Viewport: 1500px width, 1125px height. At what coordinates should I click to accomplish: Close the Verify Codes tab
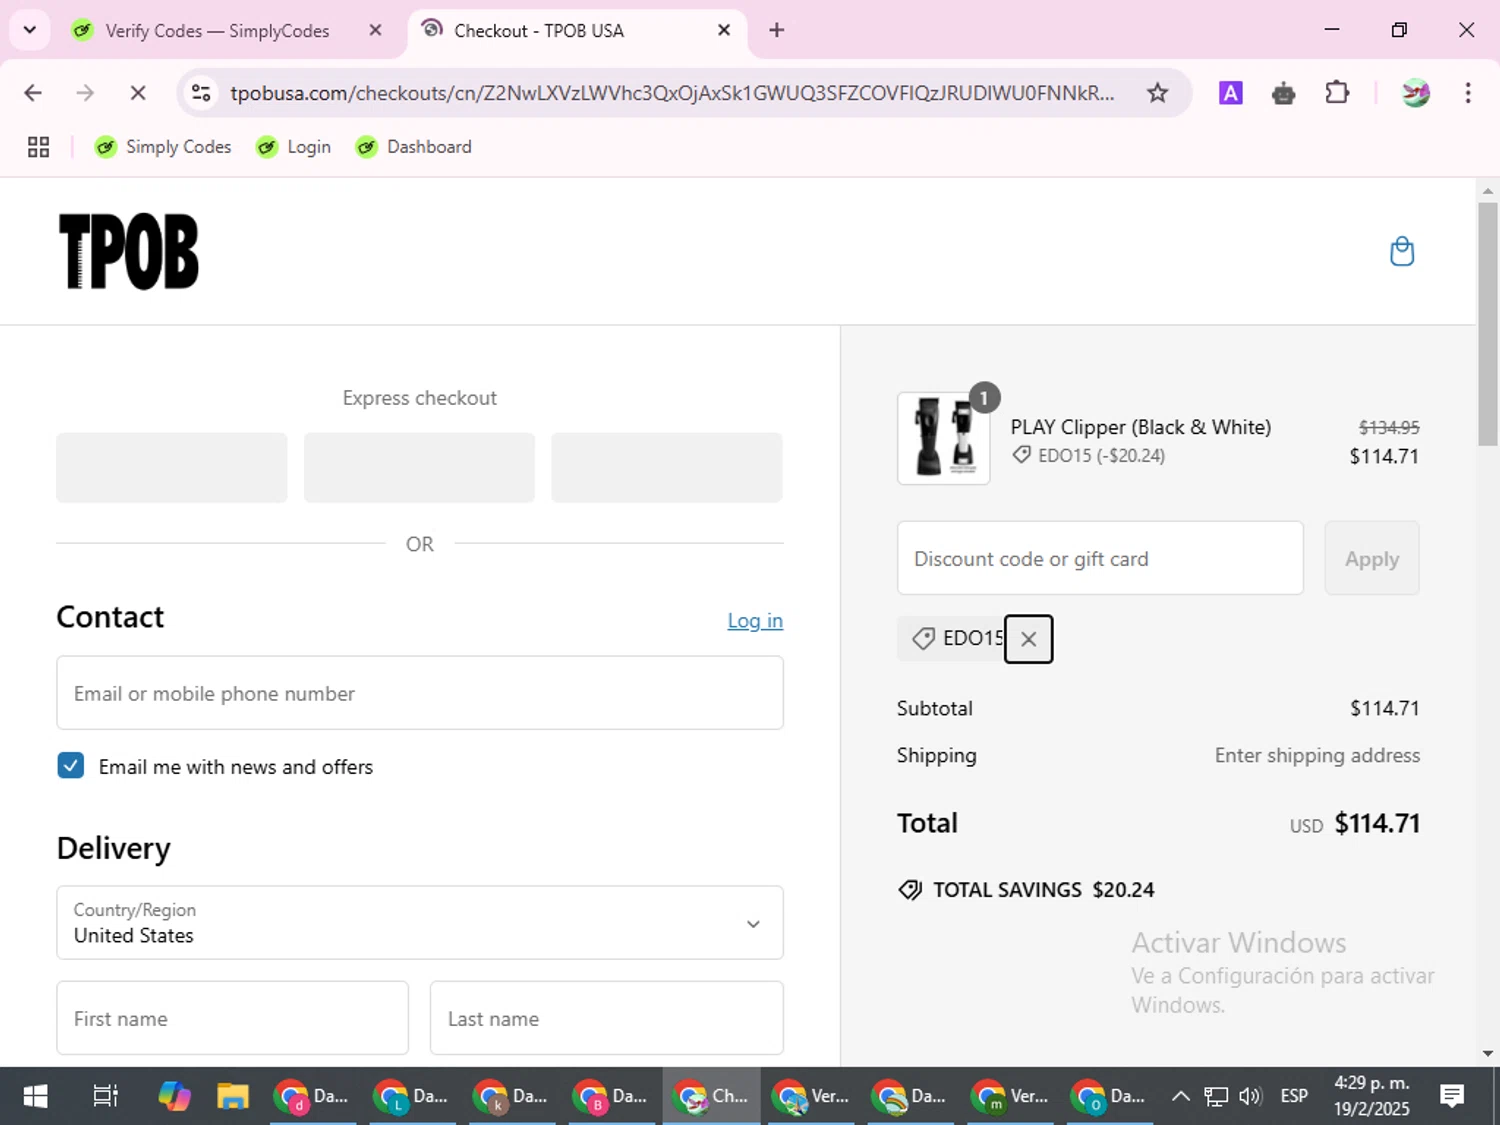pyautogui.click(x=375, y=31)
